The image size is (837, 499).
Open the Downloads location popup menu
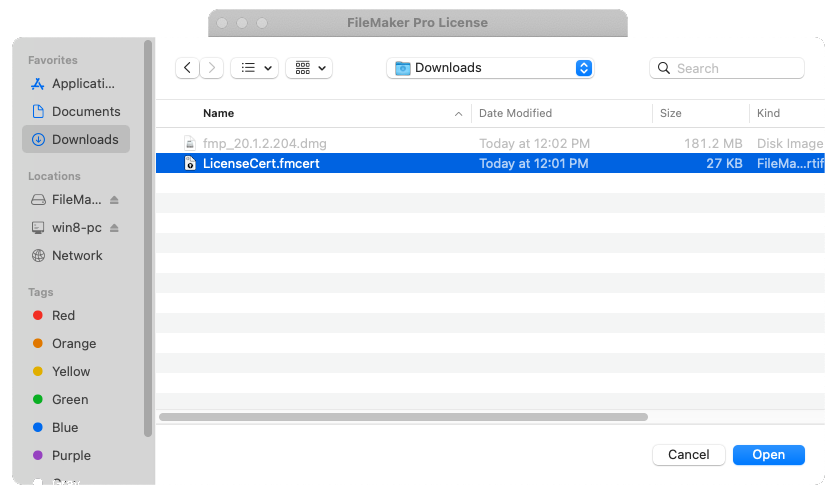coord(490,68)
